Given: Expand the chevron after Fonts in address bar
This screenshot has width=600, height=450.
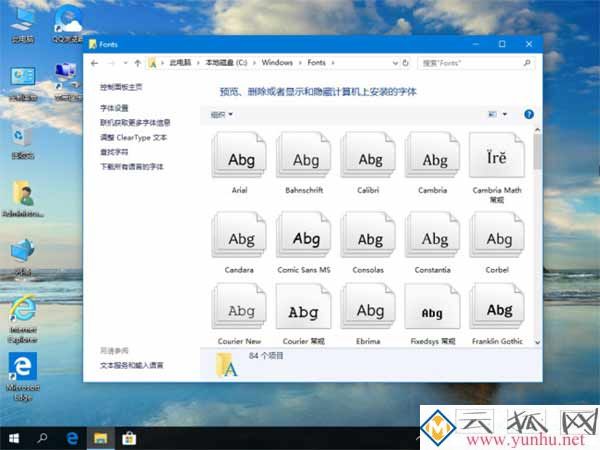Looking at the screenshot, I should 333,63.
